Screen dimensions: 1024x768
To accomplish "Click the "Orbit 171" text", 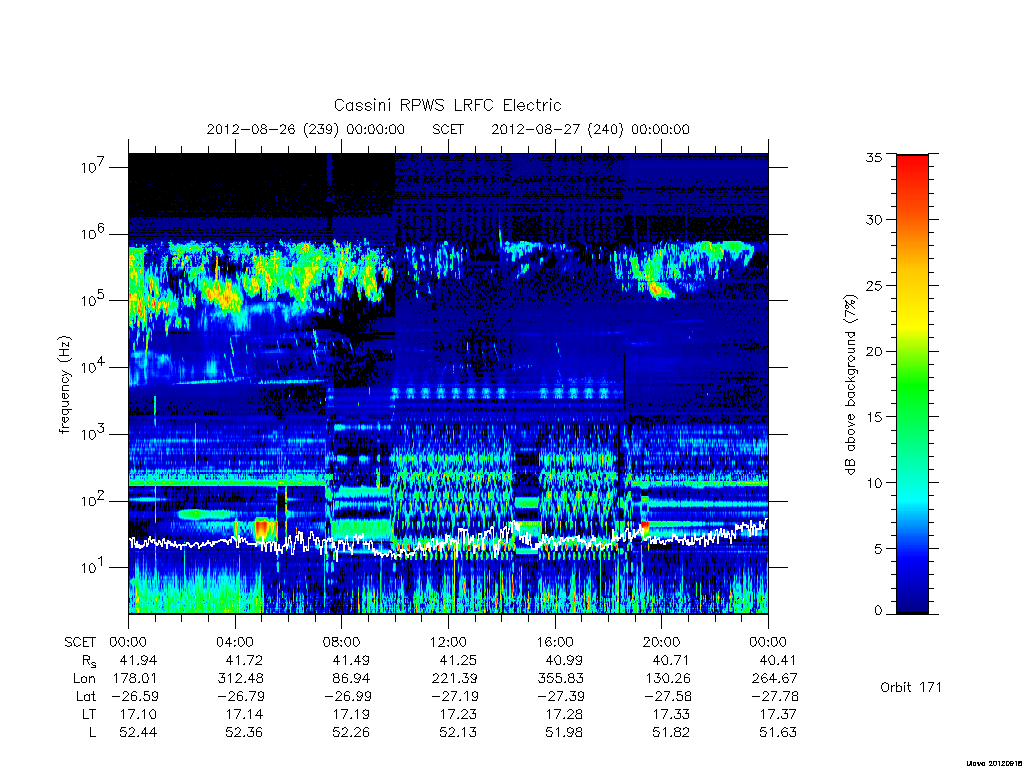I will [911, 687].
